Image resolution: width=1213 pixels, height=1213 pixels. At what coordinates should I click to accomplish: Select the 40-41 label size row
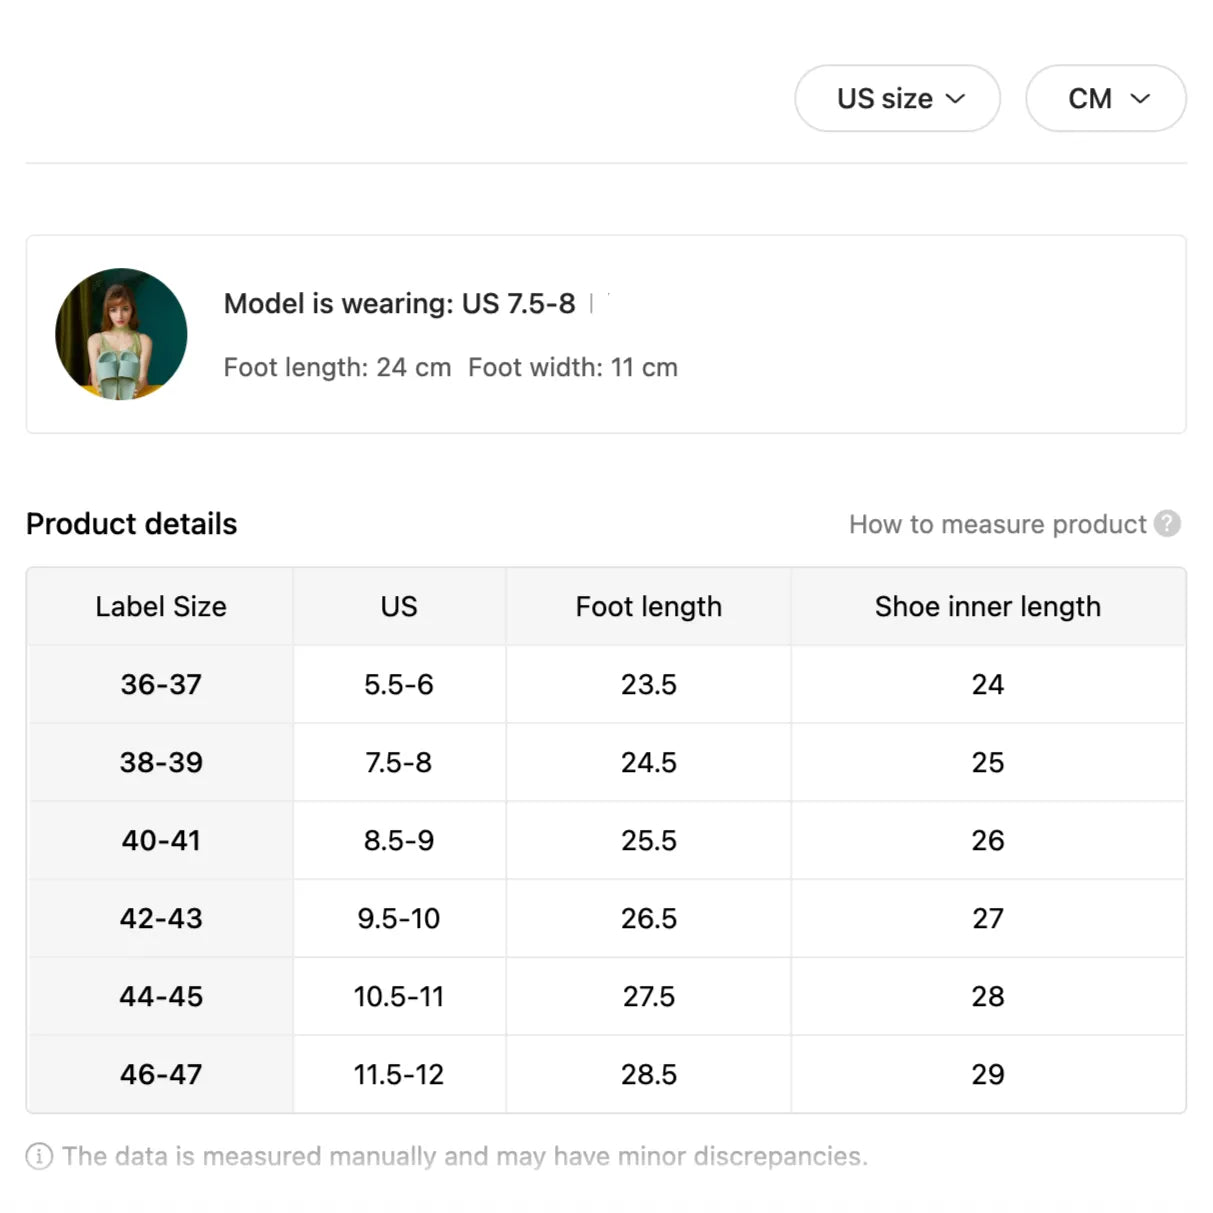(161, 841)
